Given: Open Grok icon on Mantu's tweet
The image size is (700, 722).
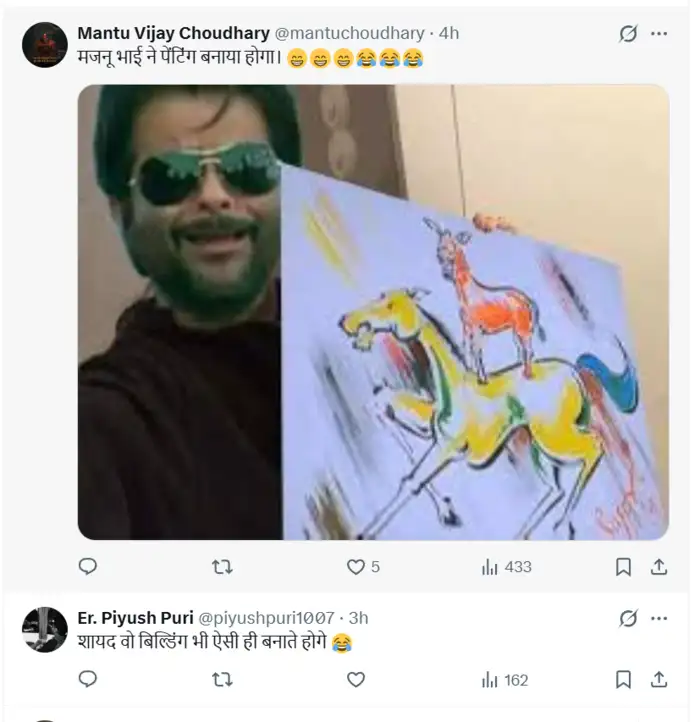Looking at the screenshot, I should pos(628,33).
